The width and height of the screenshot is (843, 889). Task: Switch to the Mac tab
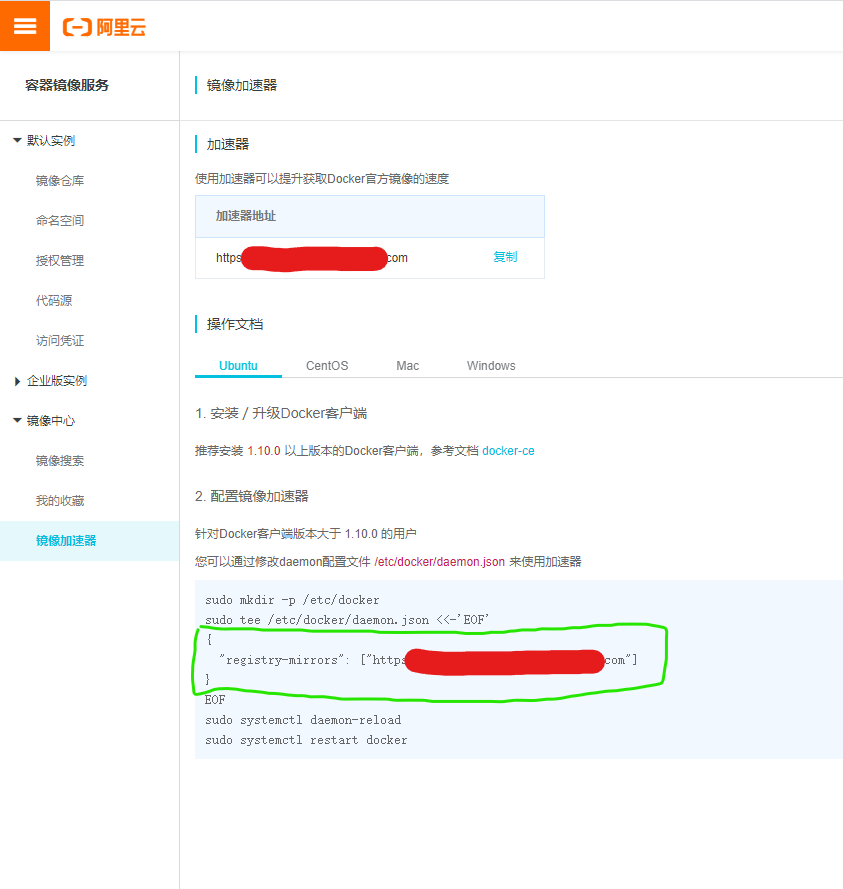click(x=408, y=366)
